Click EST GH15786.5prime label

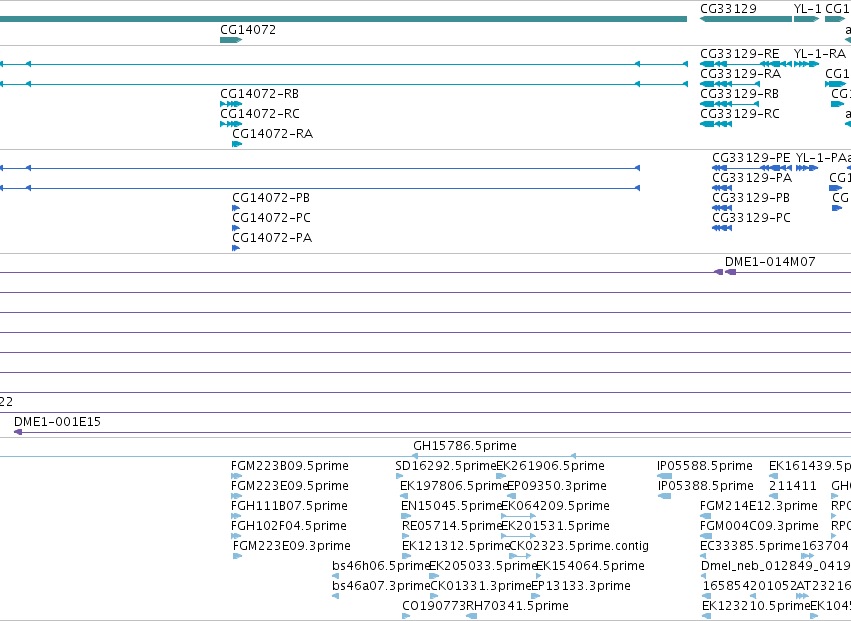pyautogui.click(x=465, y=446)
